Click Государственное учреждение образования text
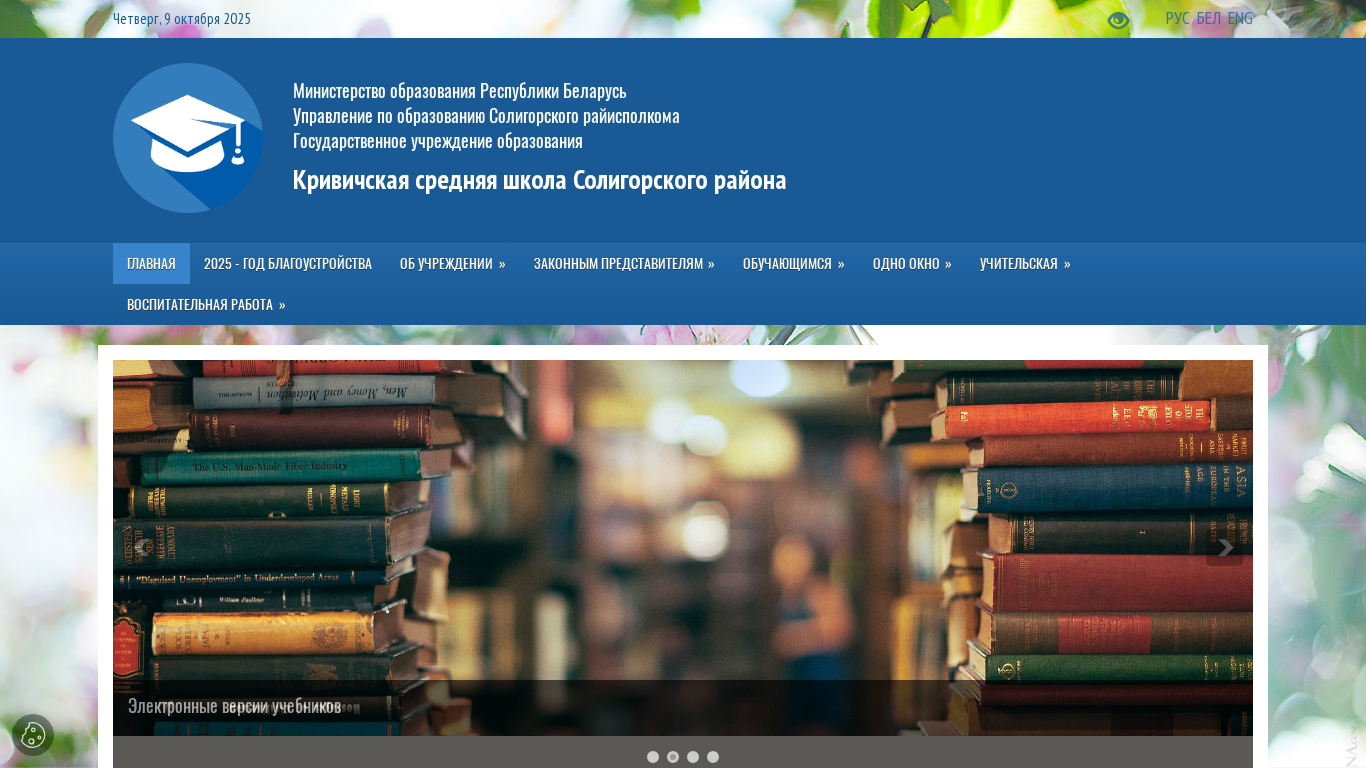 (x=438, y=141)
